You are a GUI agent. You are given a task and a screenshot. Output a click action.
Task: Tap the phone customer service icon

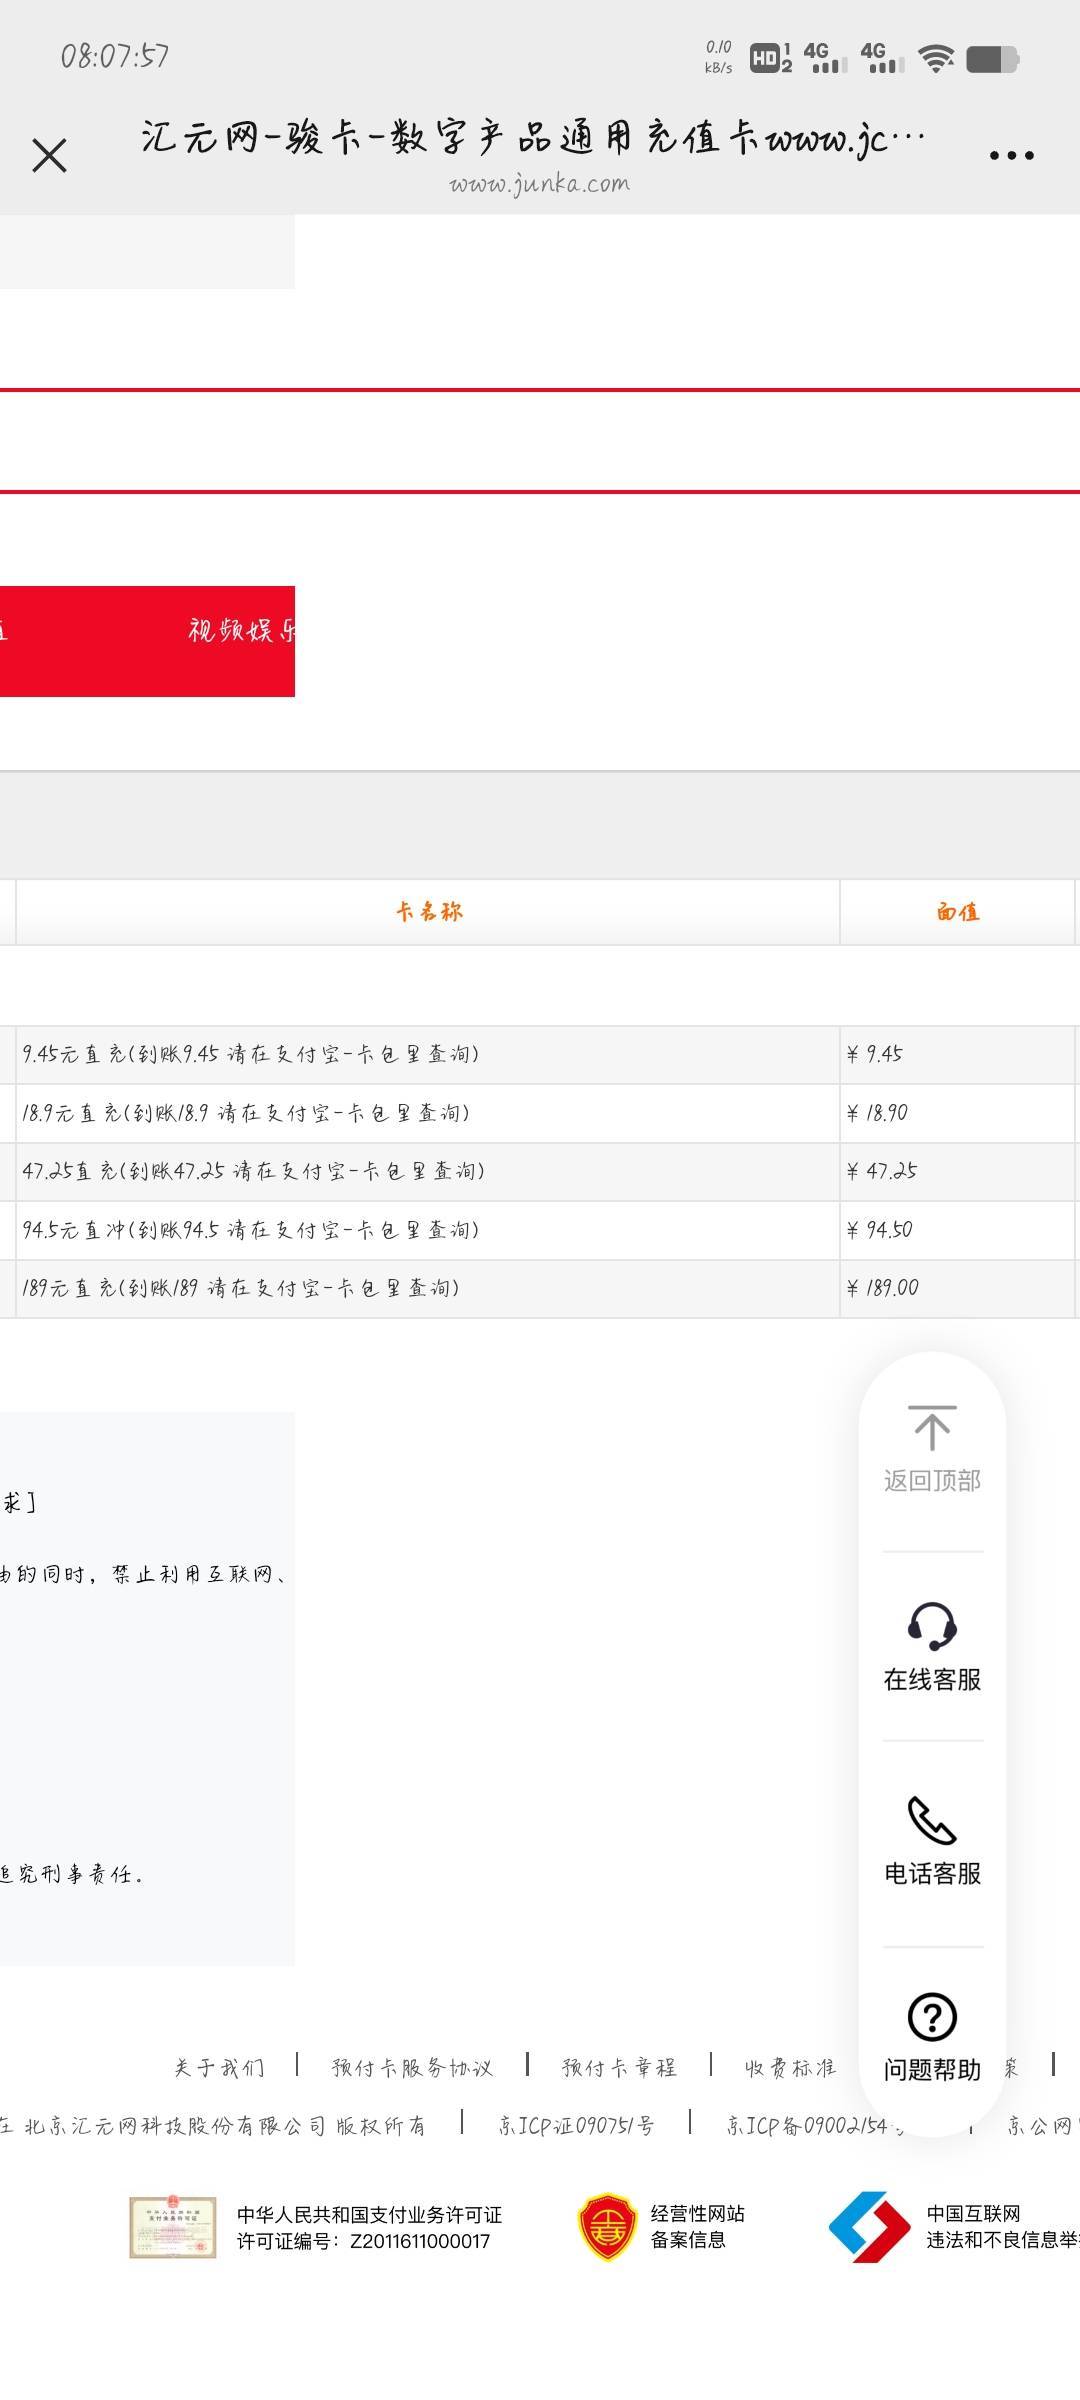point(932,1820)
